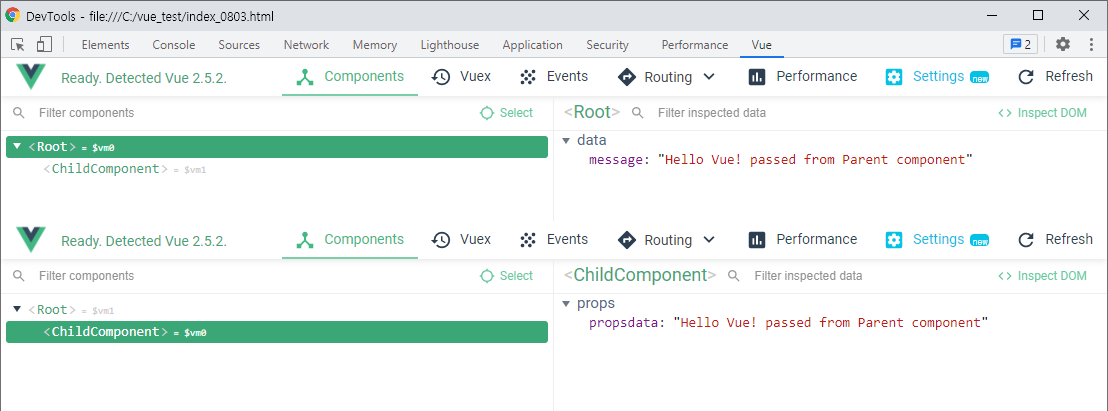Open the DevTools Performance tab

pos(695,44)
